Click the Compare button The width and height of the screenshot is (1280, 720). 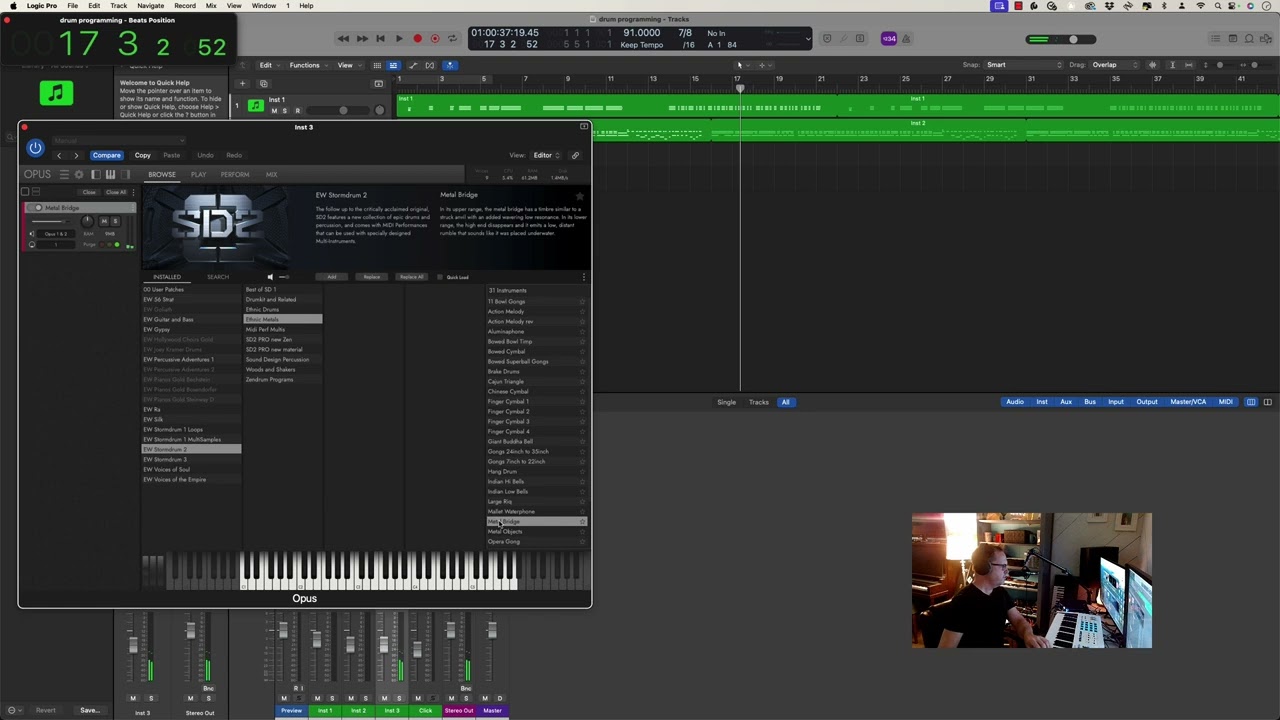click(x=106, y=155)
